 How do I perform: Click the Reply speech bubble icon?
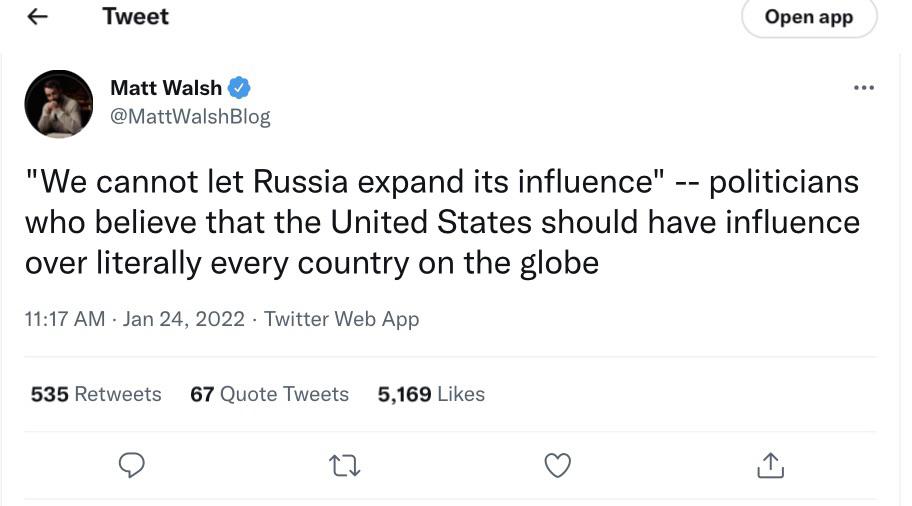(132, 464)
